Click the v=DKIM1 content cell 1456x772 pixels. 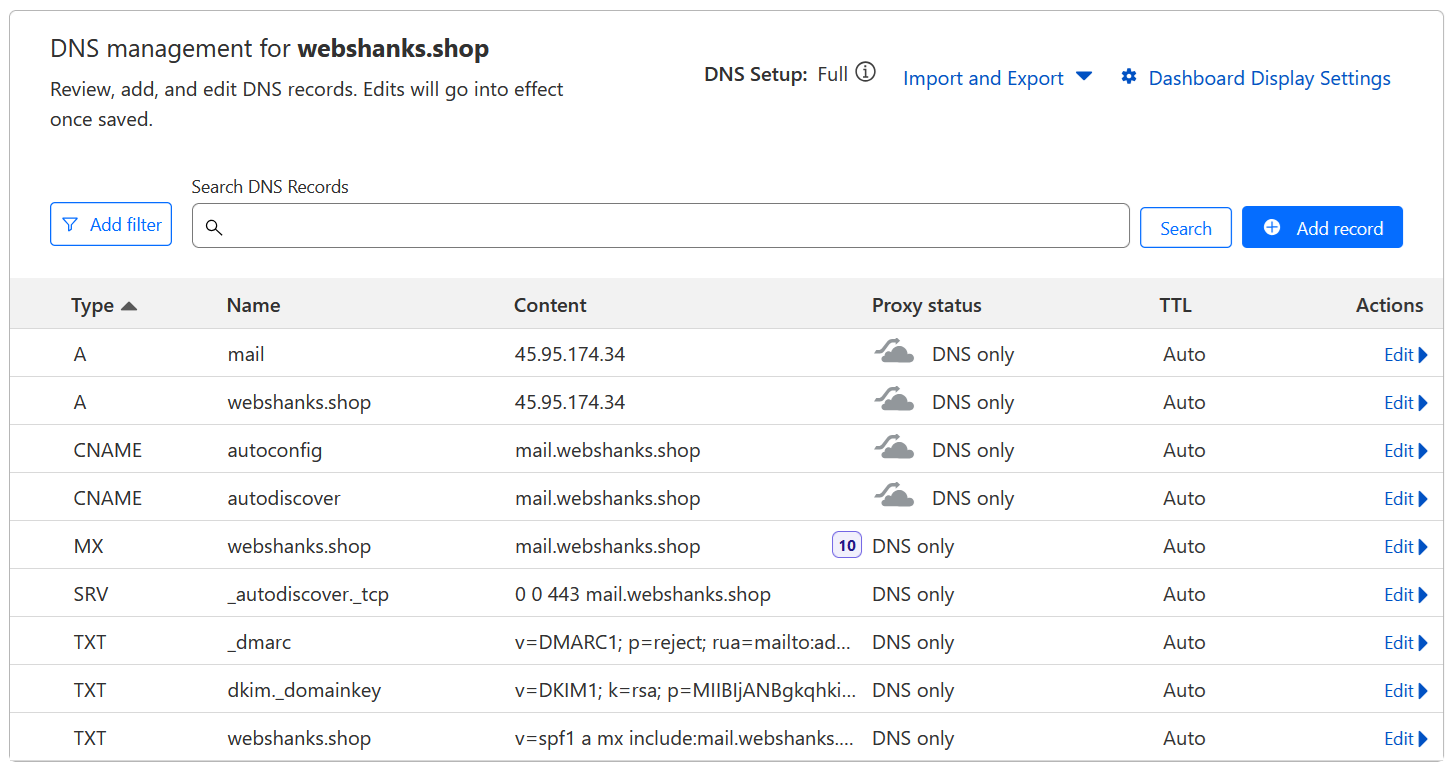[x=685, y=690]
